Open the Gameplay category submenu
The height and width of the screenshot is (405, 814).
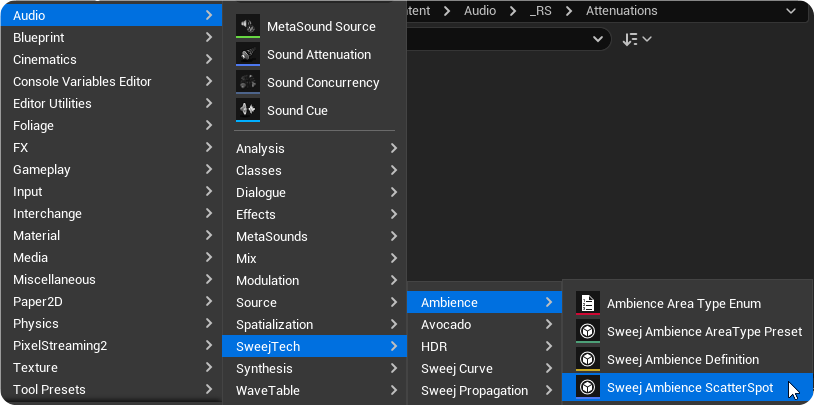(112, 169)
